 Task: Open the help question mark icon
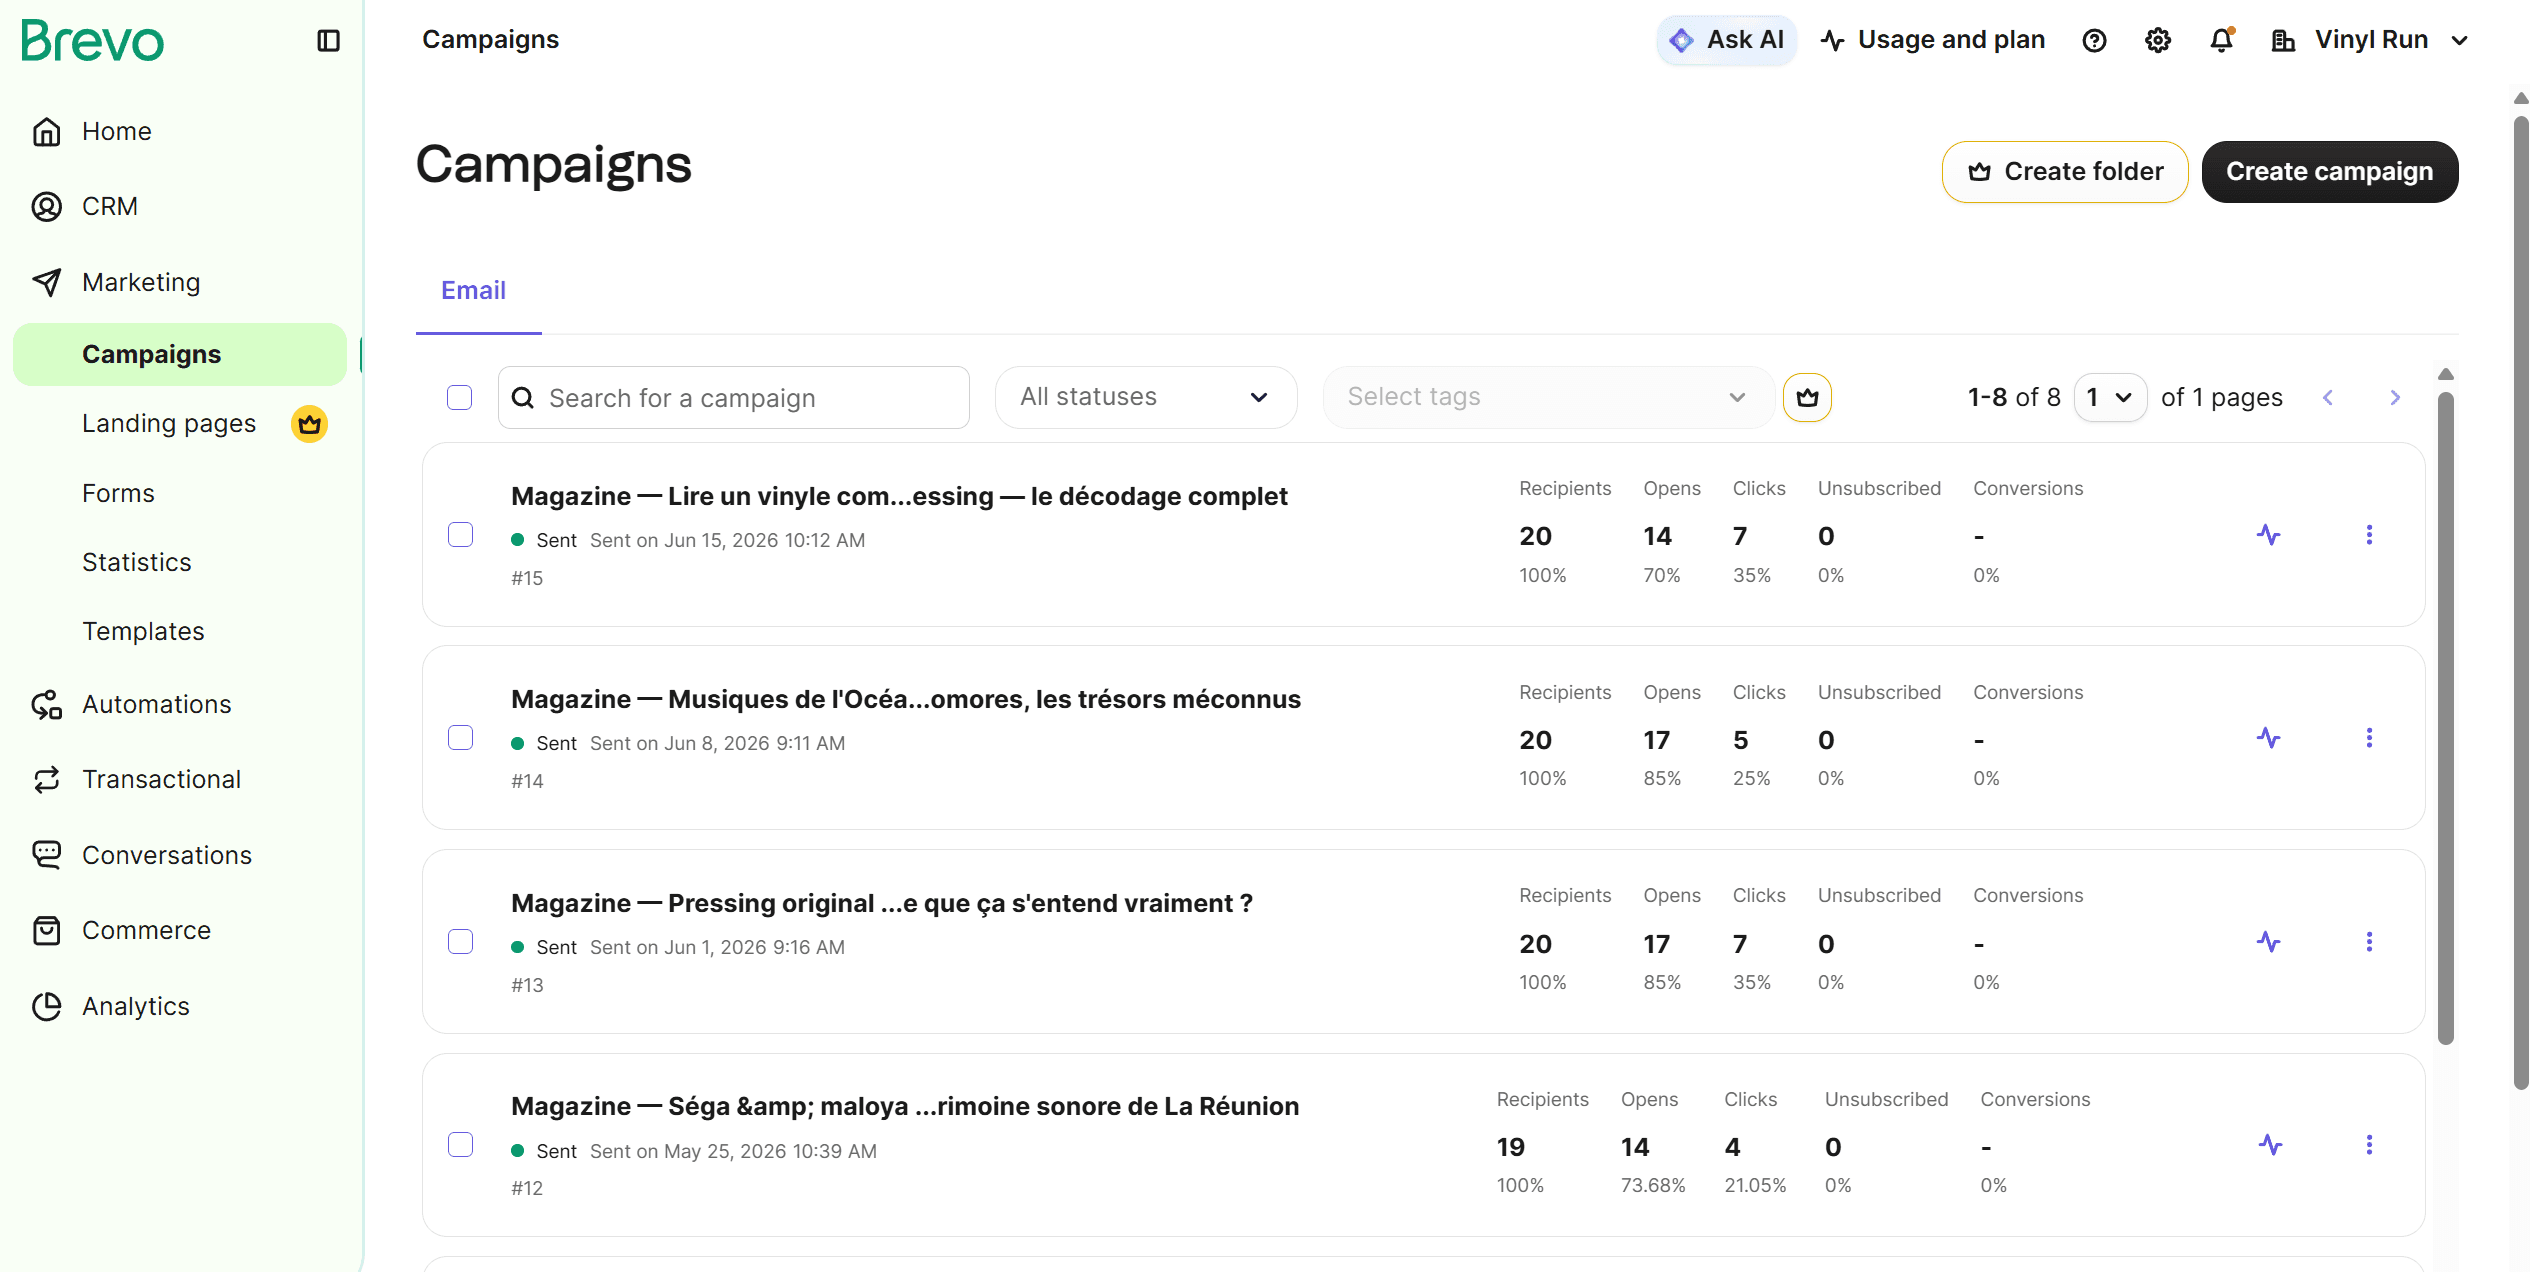(2094, 40)
